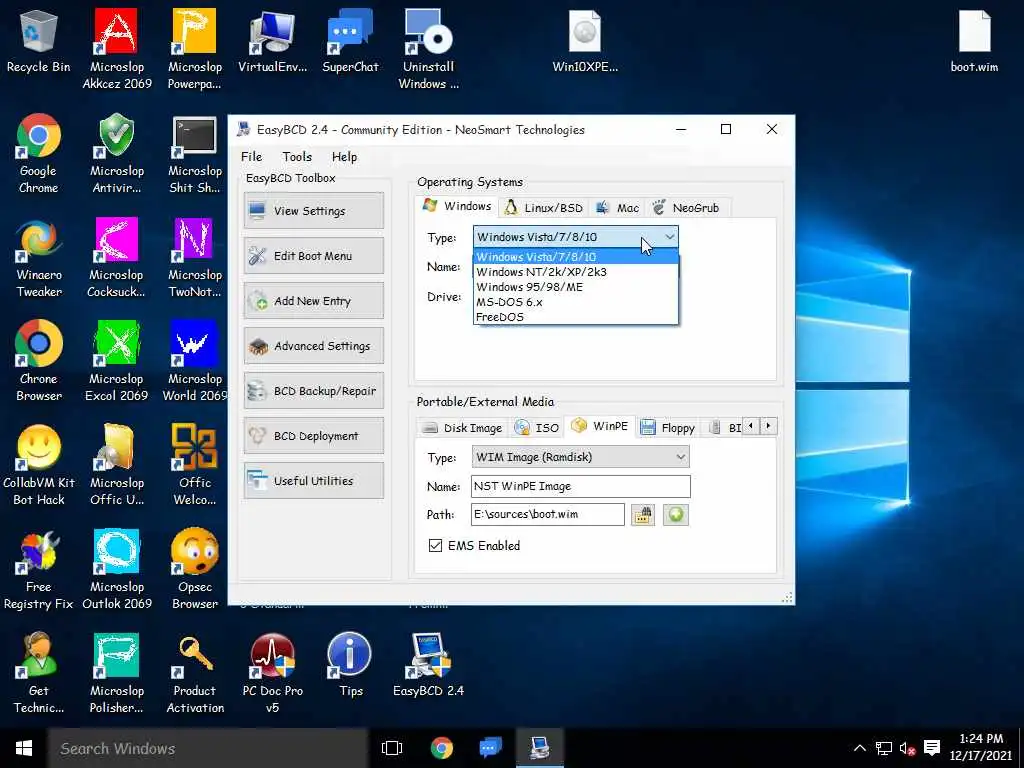Choose Windows Vista/7/8/10 in the list

coord(575,257)
